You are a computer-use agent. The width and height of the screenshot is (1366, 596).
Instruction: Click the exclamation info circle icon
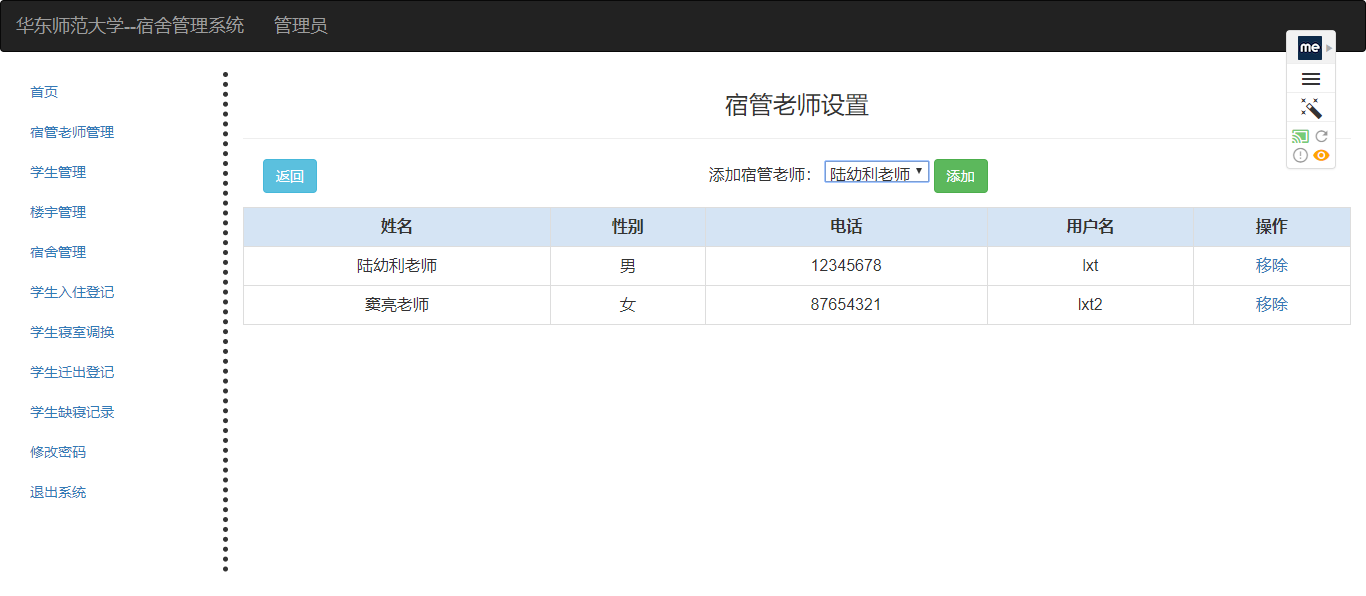point(1300,155)
